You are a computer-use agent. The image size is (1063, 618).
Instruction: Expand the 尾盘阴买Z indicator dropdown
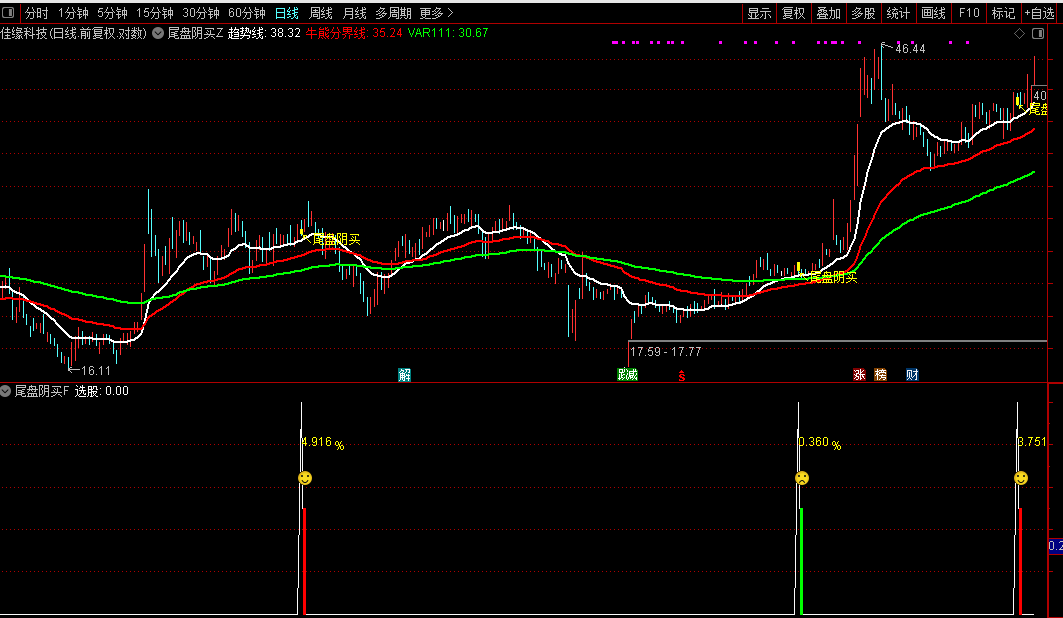[158, 33]
